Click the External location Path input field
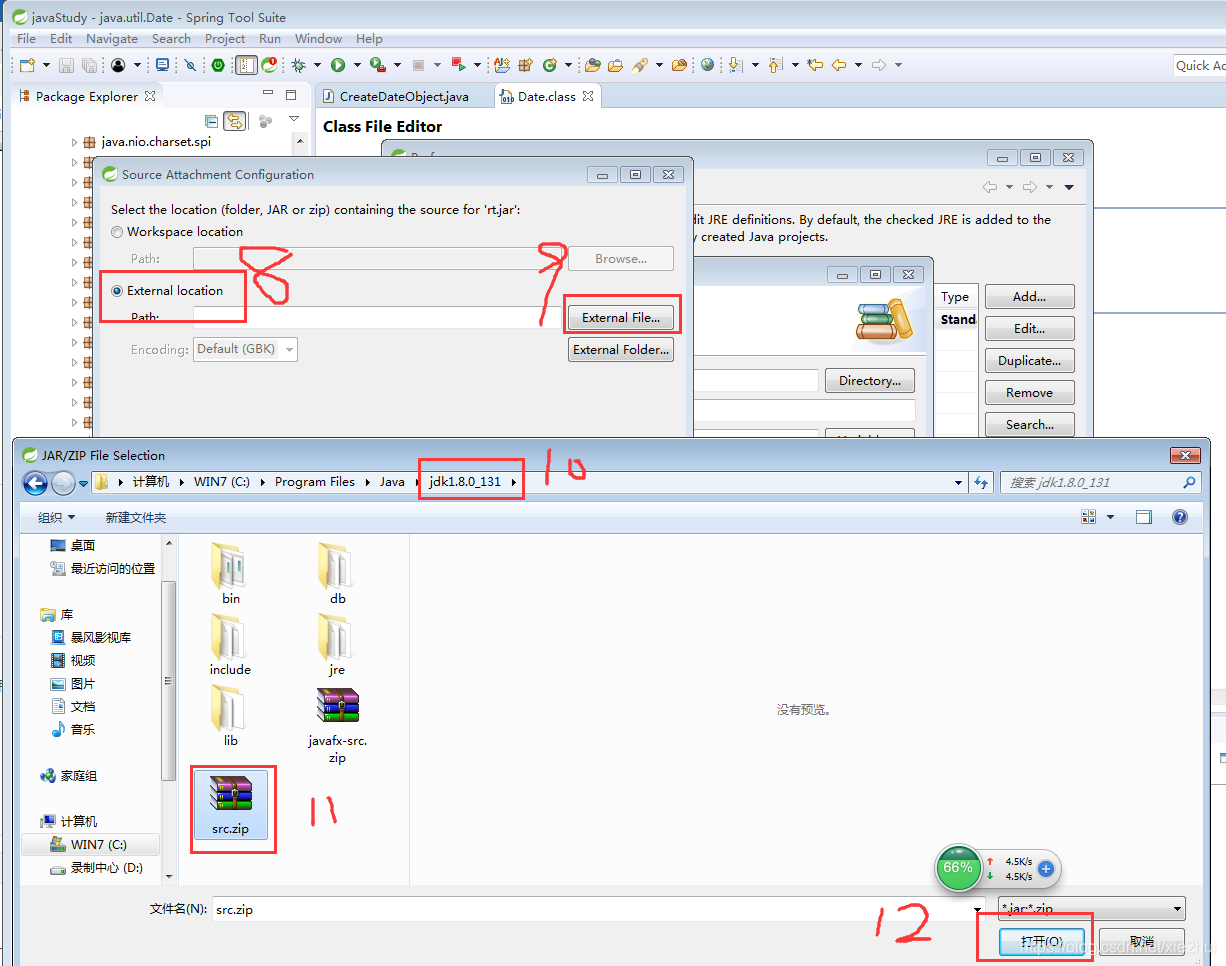 377,317
